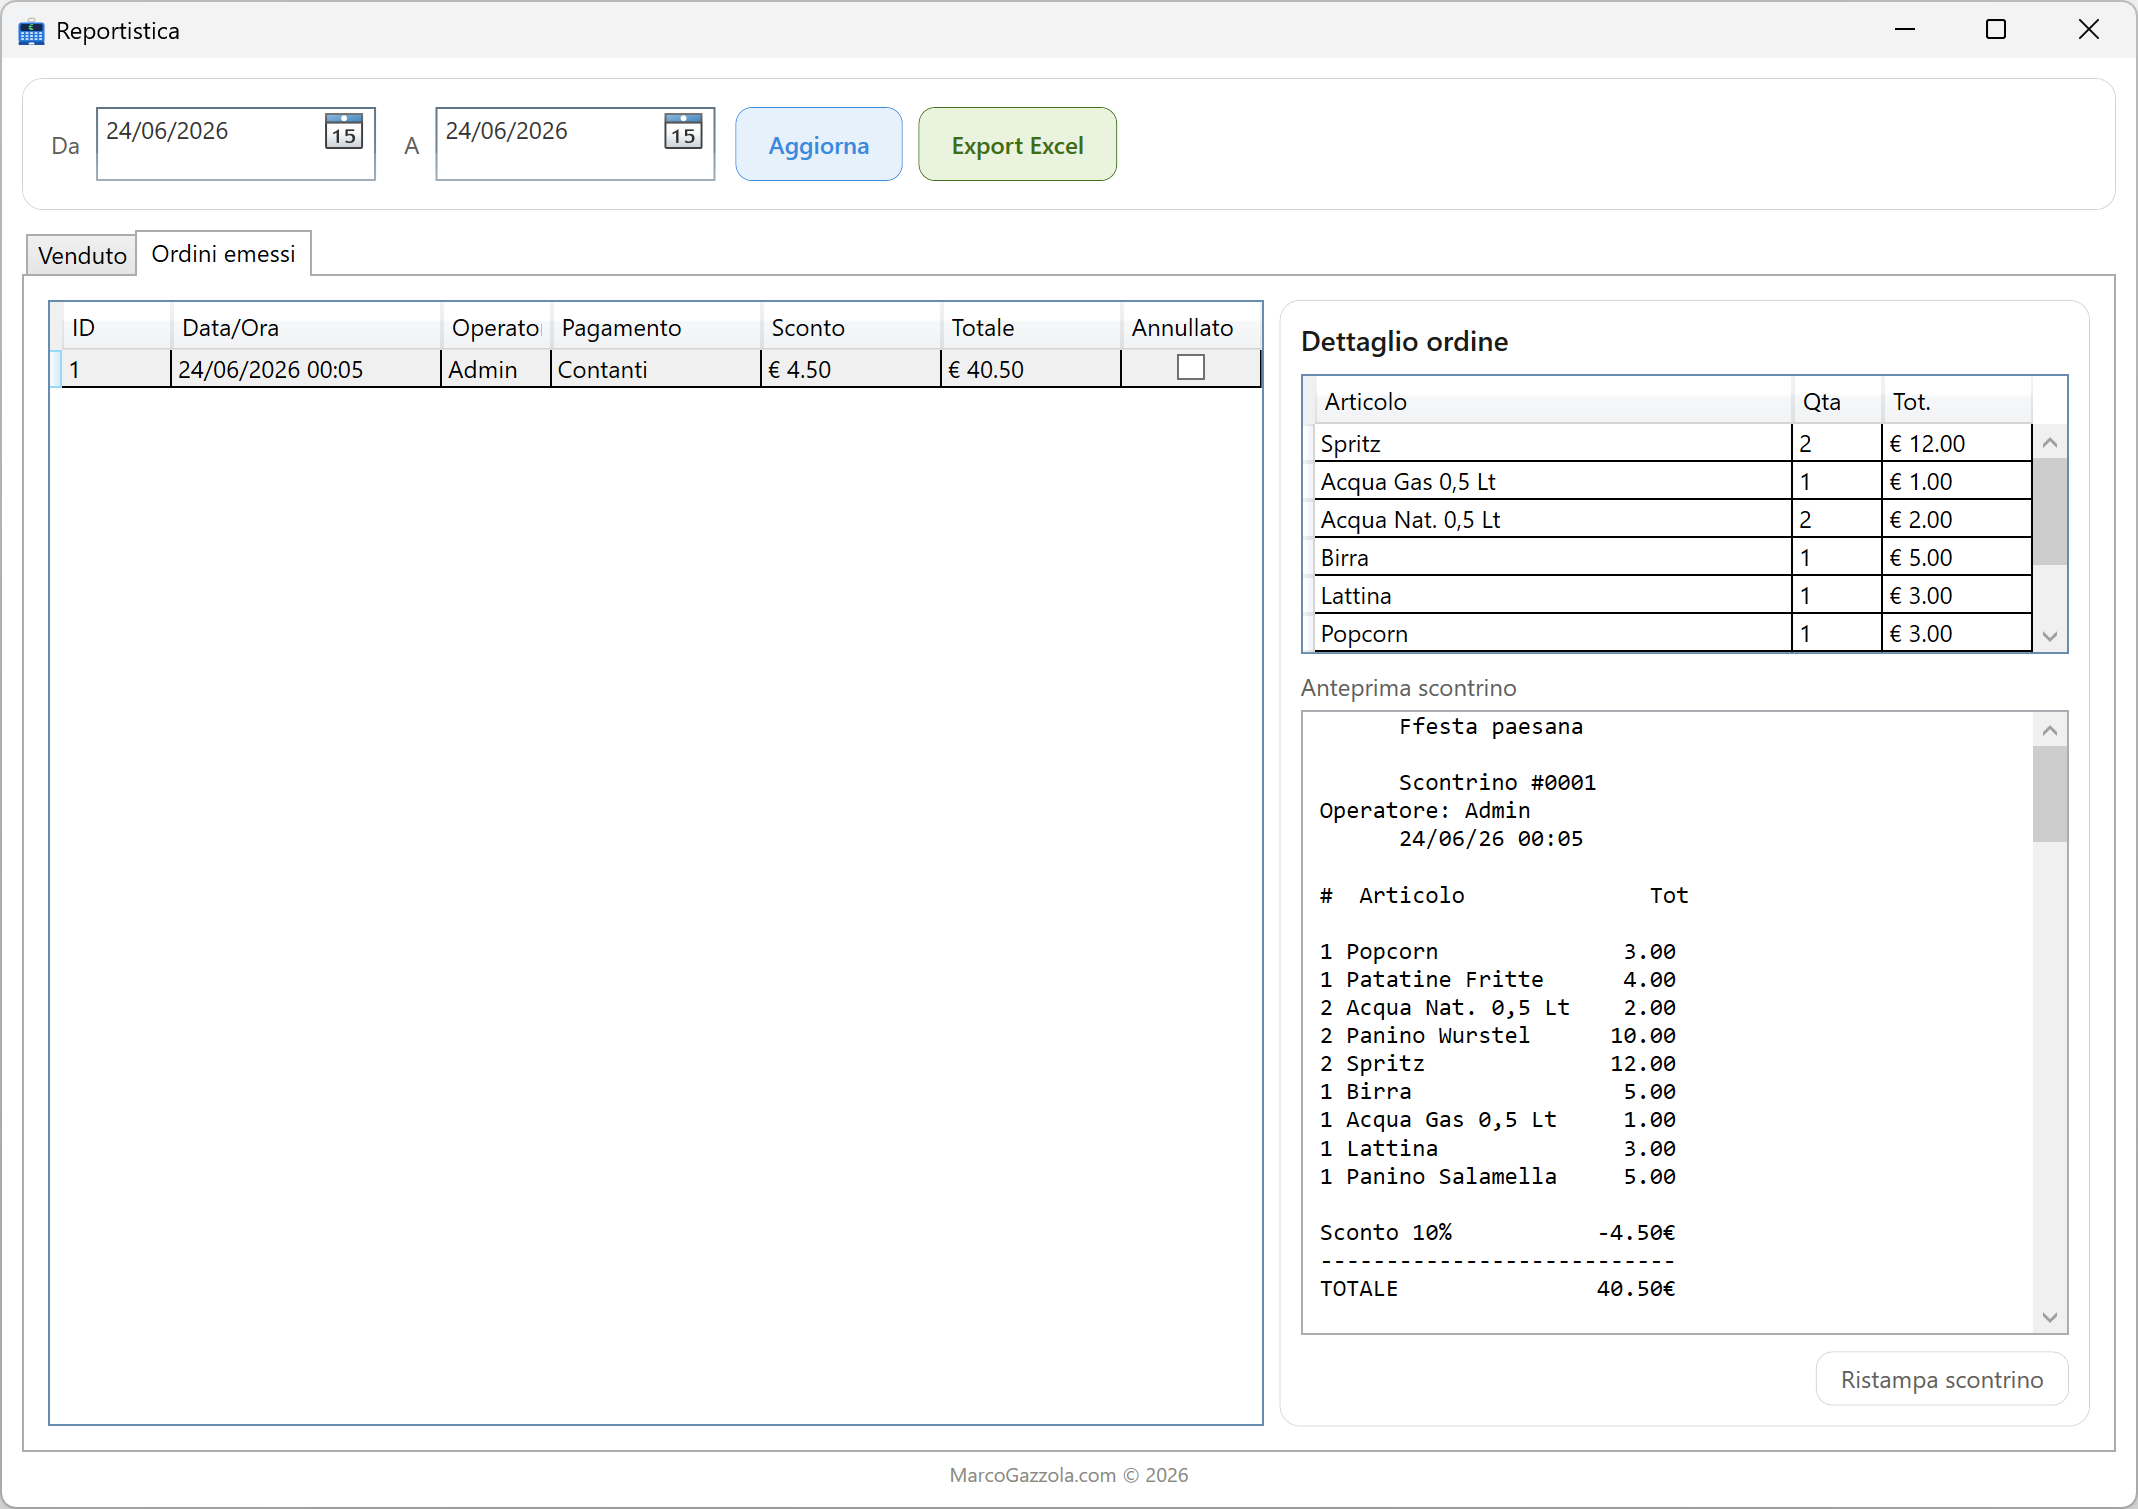Click the Patatine Fritte line in the receipt
The width and height of the screenshot is (2138, 1509).
pyautogui.click(x=1498, y=979)
